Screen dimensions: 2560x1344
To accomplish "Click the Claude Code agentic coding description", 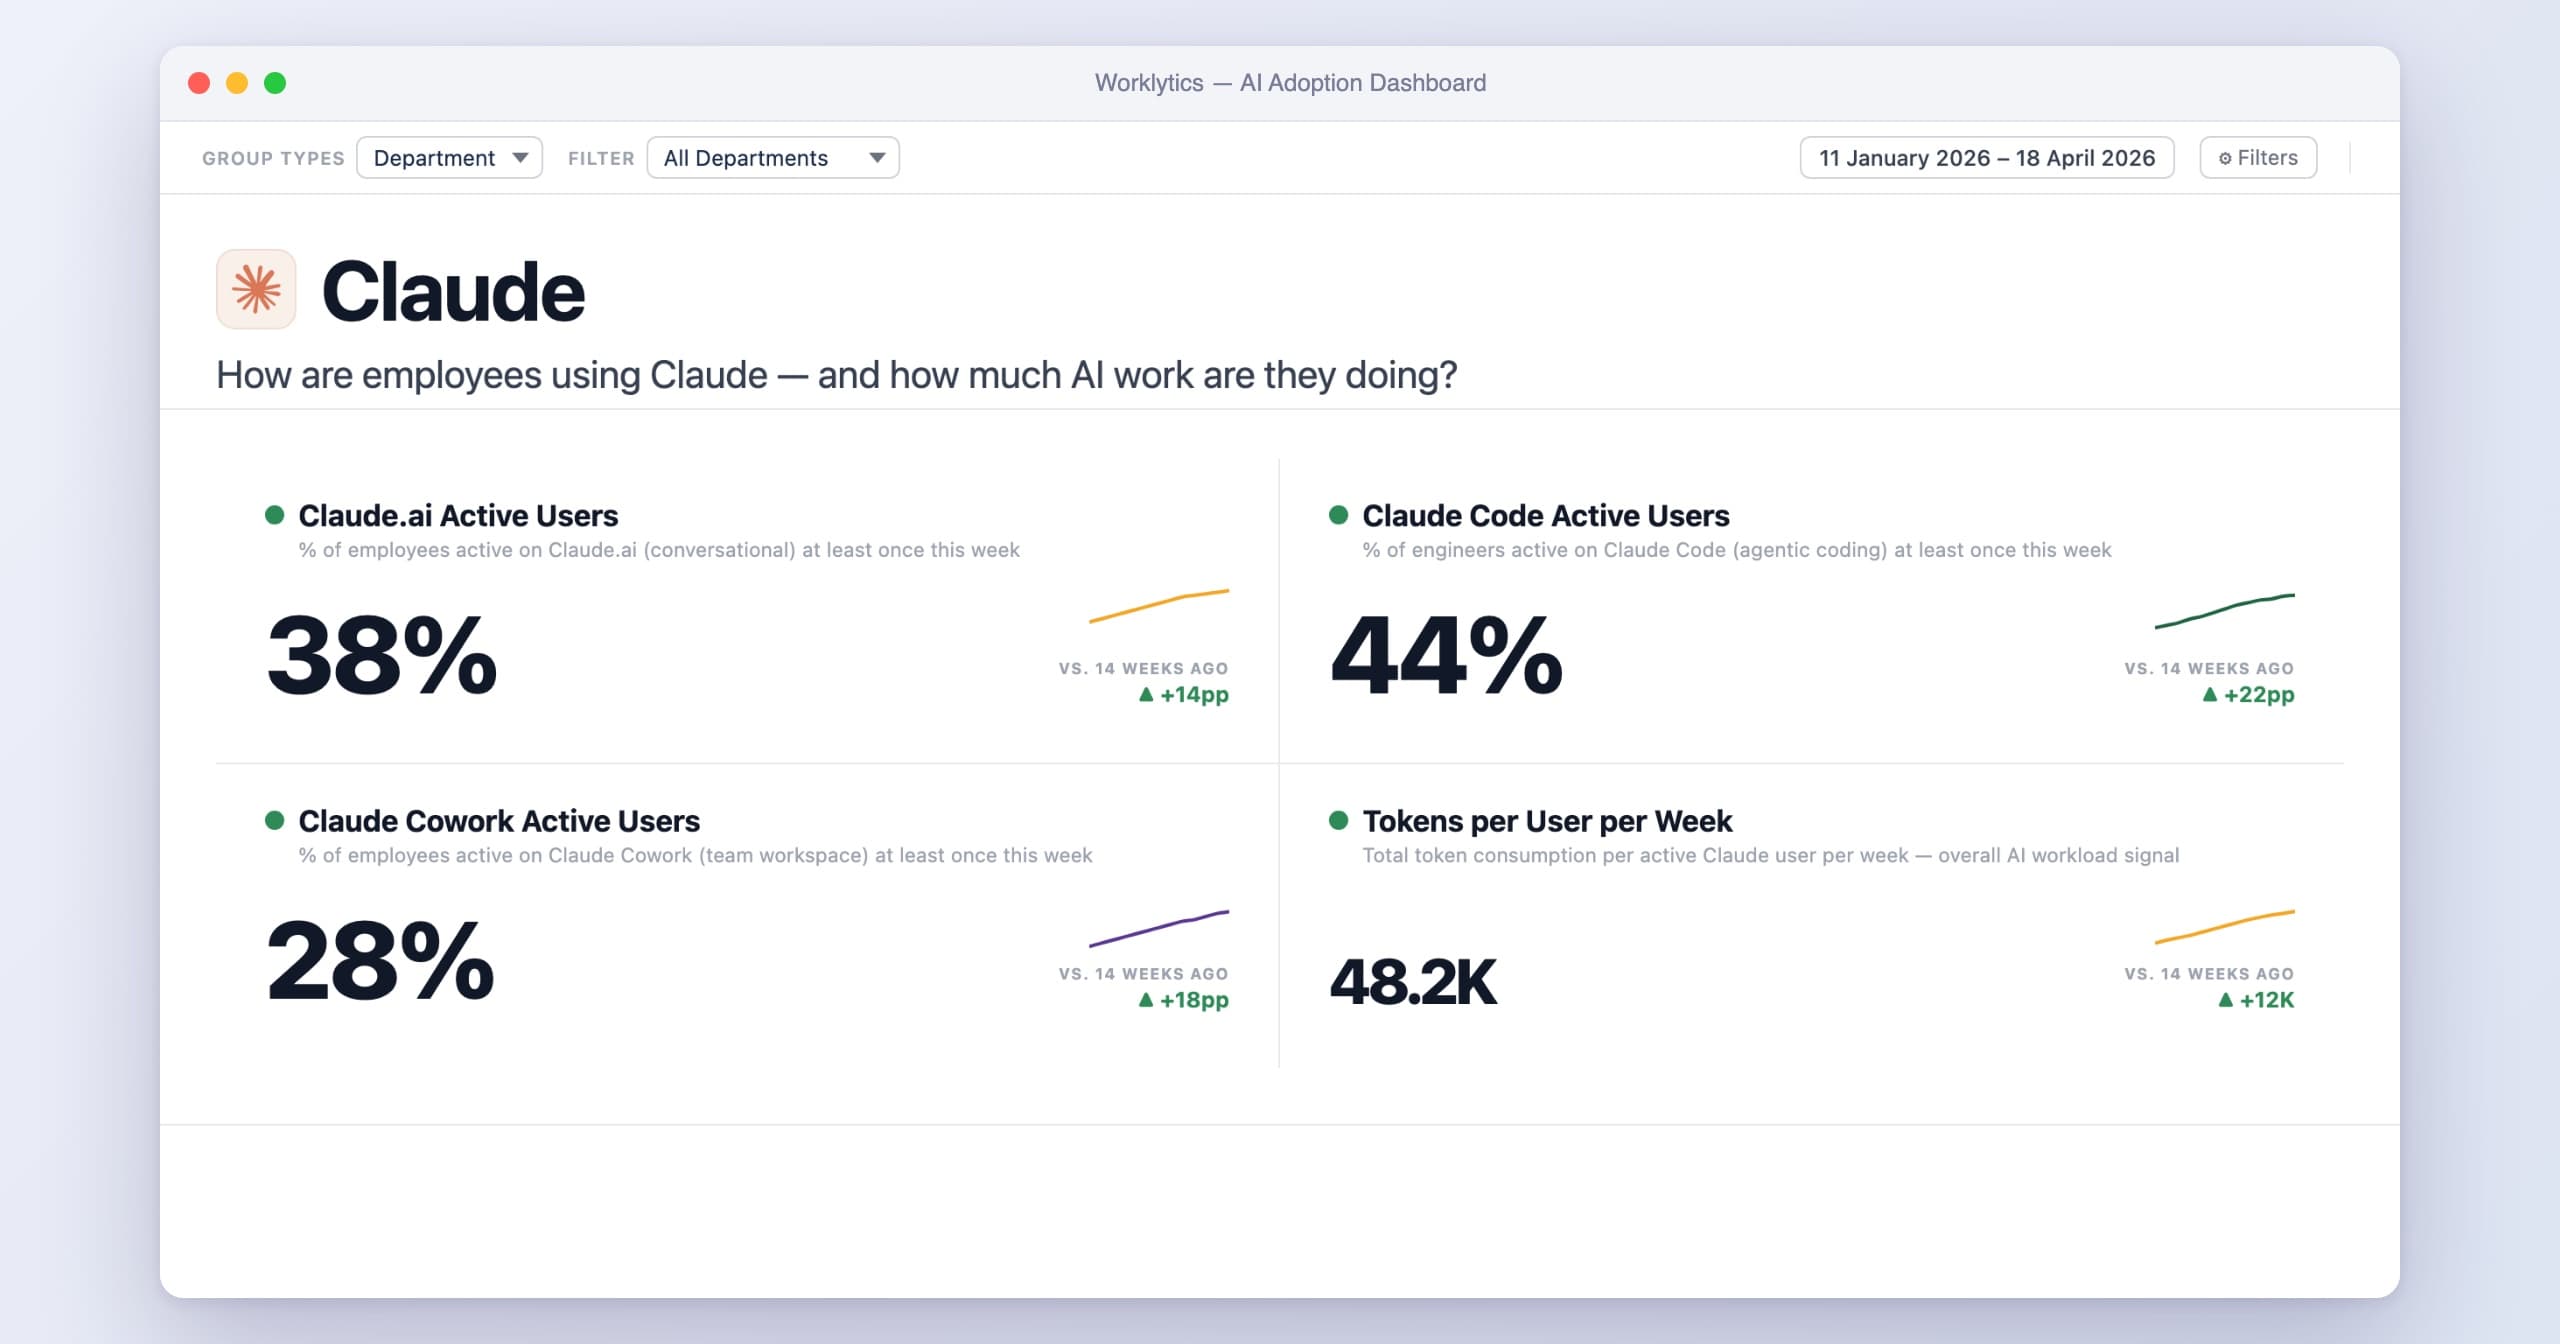I will 1737,550.
